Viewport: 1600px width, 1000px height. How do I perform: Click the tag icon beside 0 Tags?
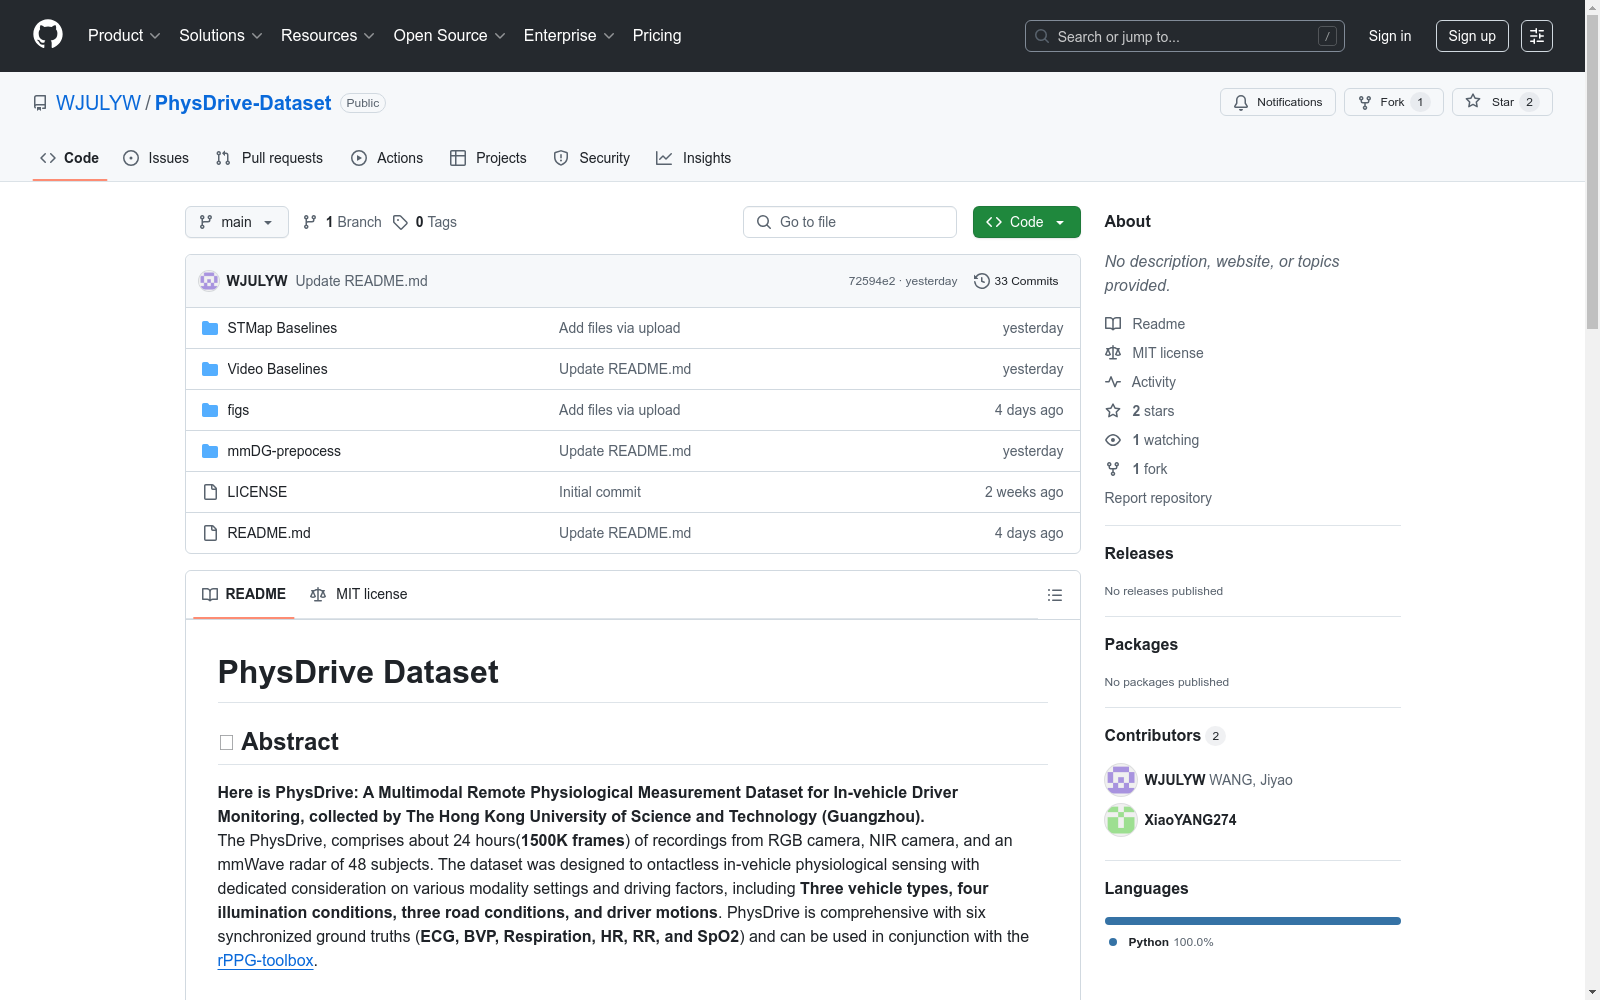(400, 222)
